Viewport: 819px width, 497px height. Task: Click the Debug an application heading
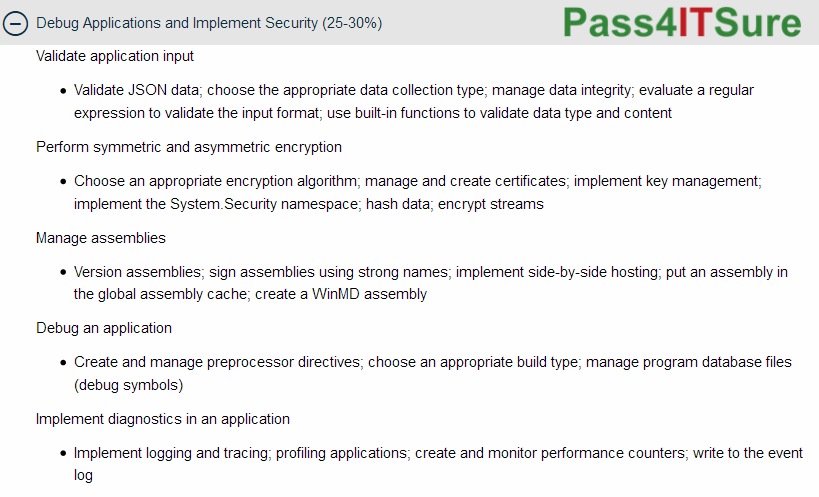click(103, 328)
